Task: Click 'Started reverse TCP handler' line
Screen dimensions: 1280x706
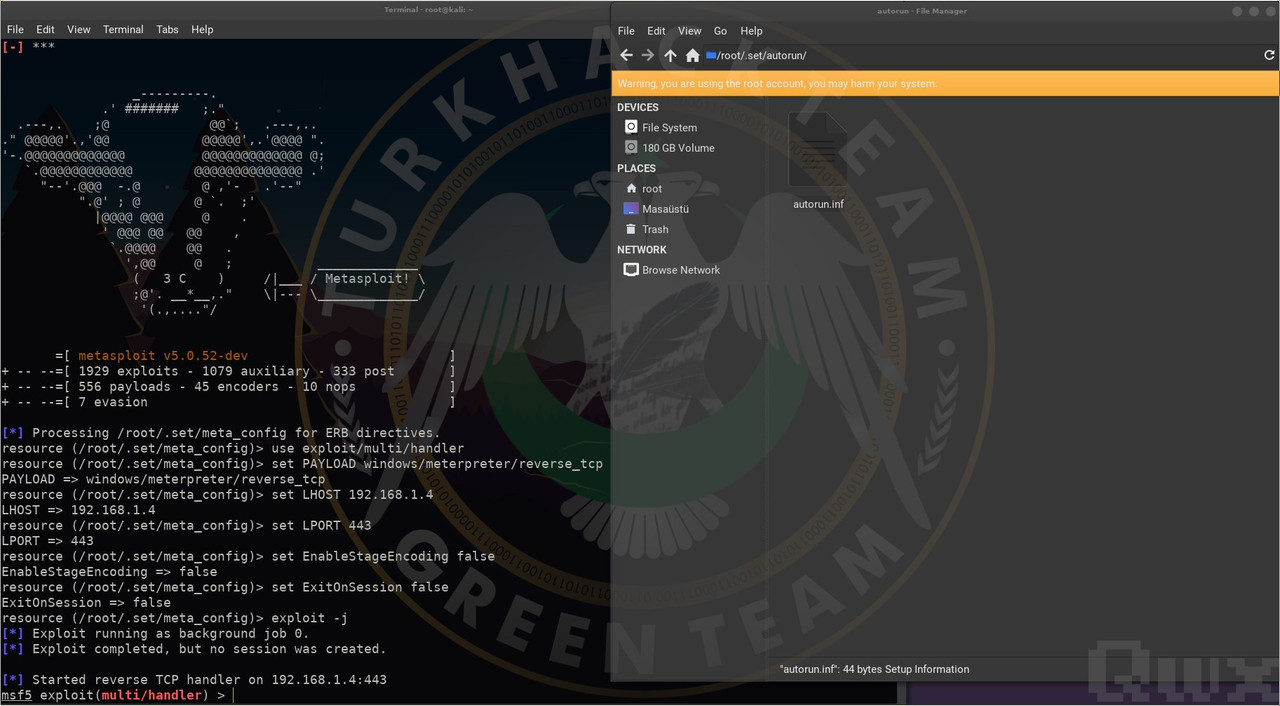Action: pos(194,680)
